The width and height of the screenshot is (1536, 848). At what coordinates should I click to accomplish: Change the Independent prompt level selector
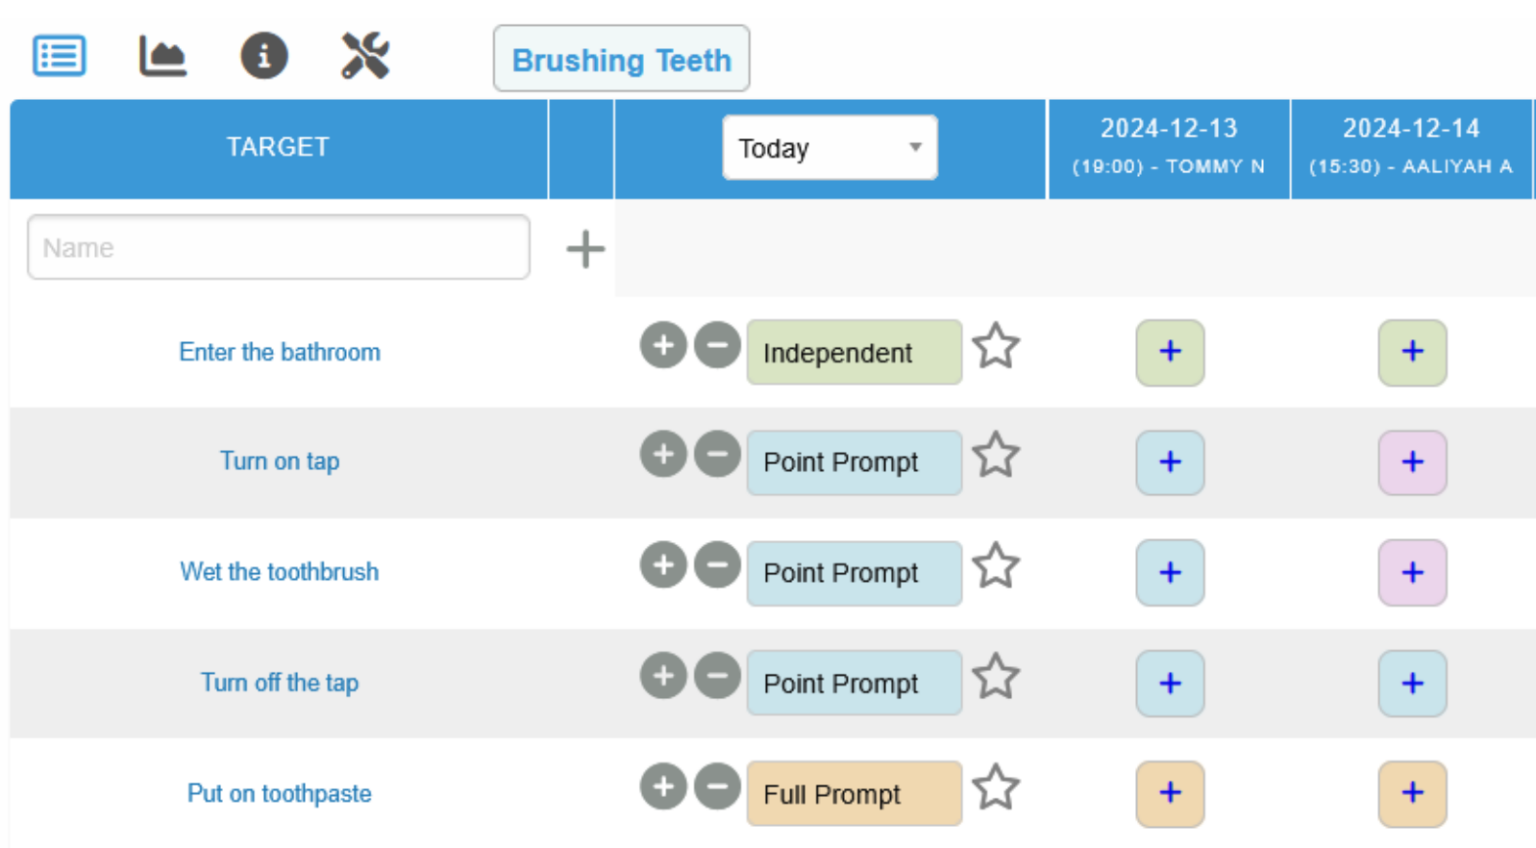tap(853, 352)
